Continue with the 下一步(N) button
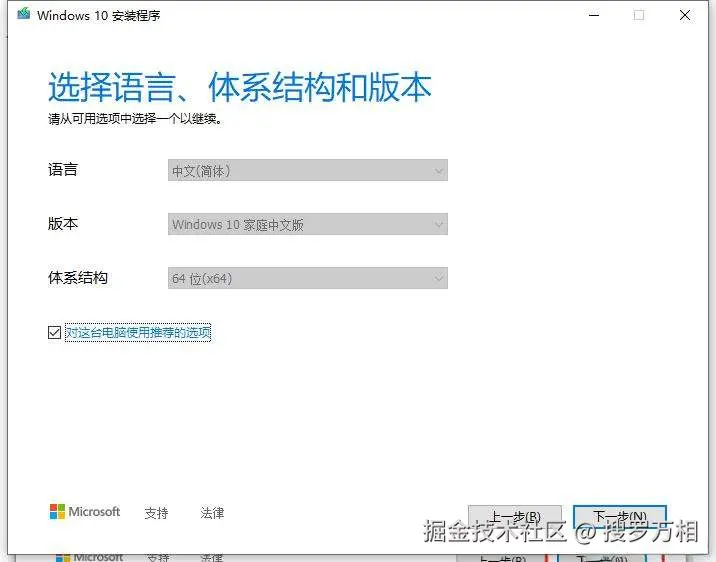 [620, 516]
